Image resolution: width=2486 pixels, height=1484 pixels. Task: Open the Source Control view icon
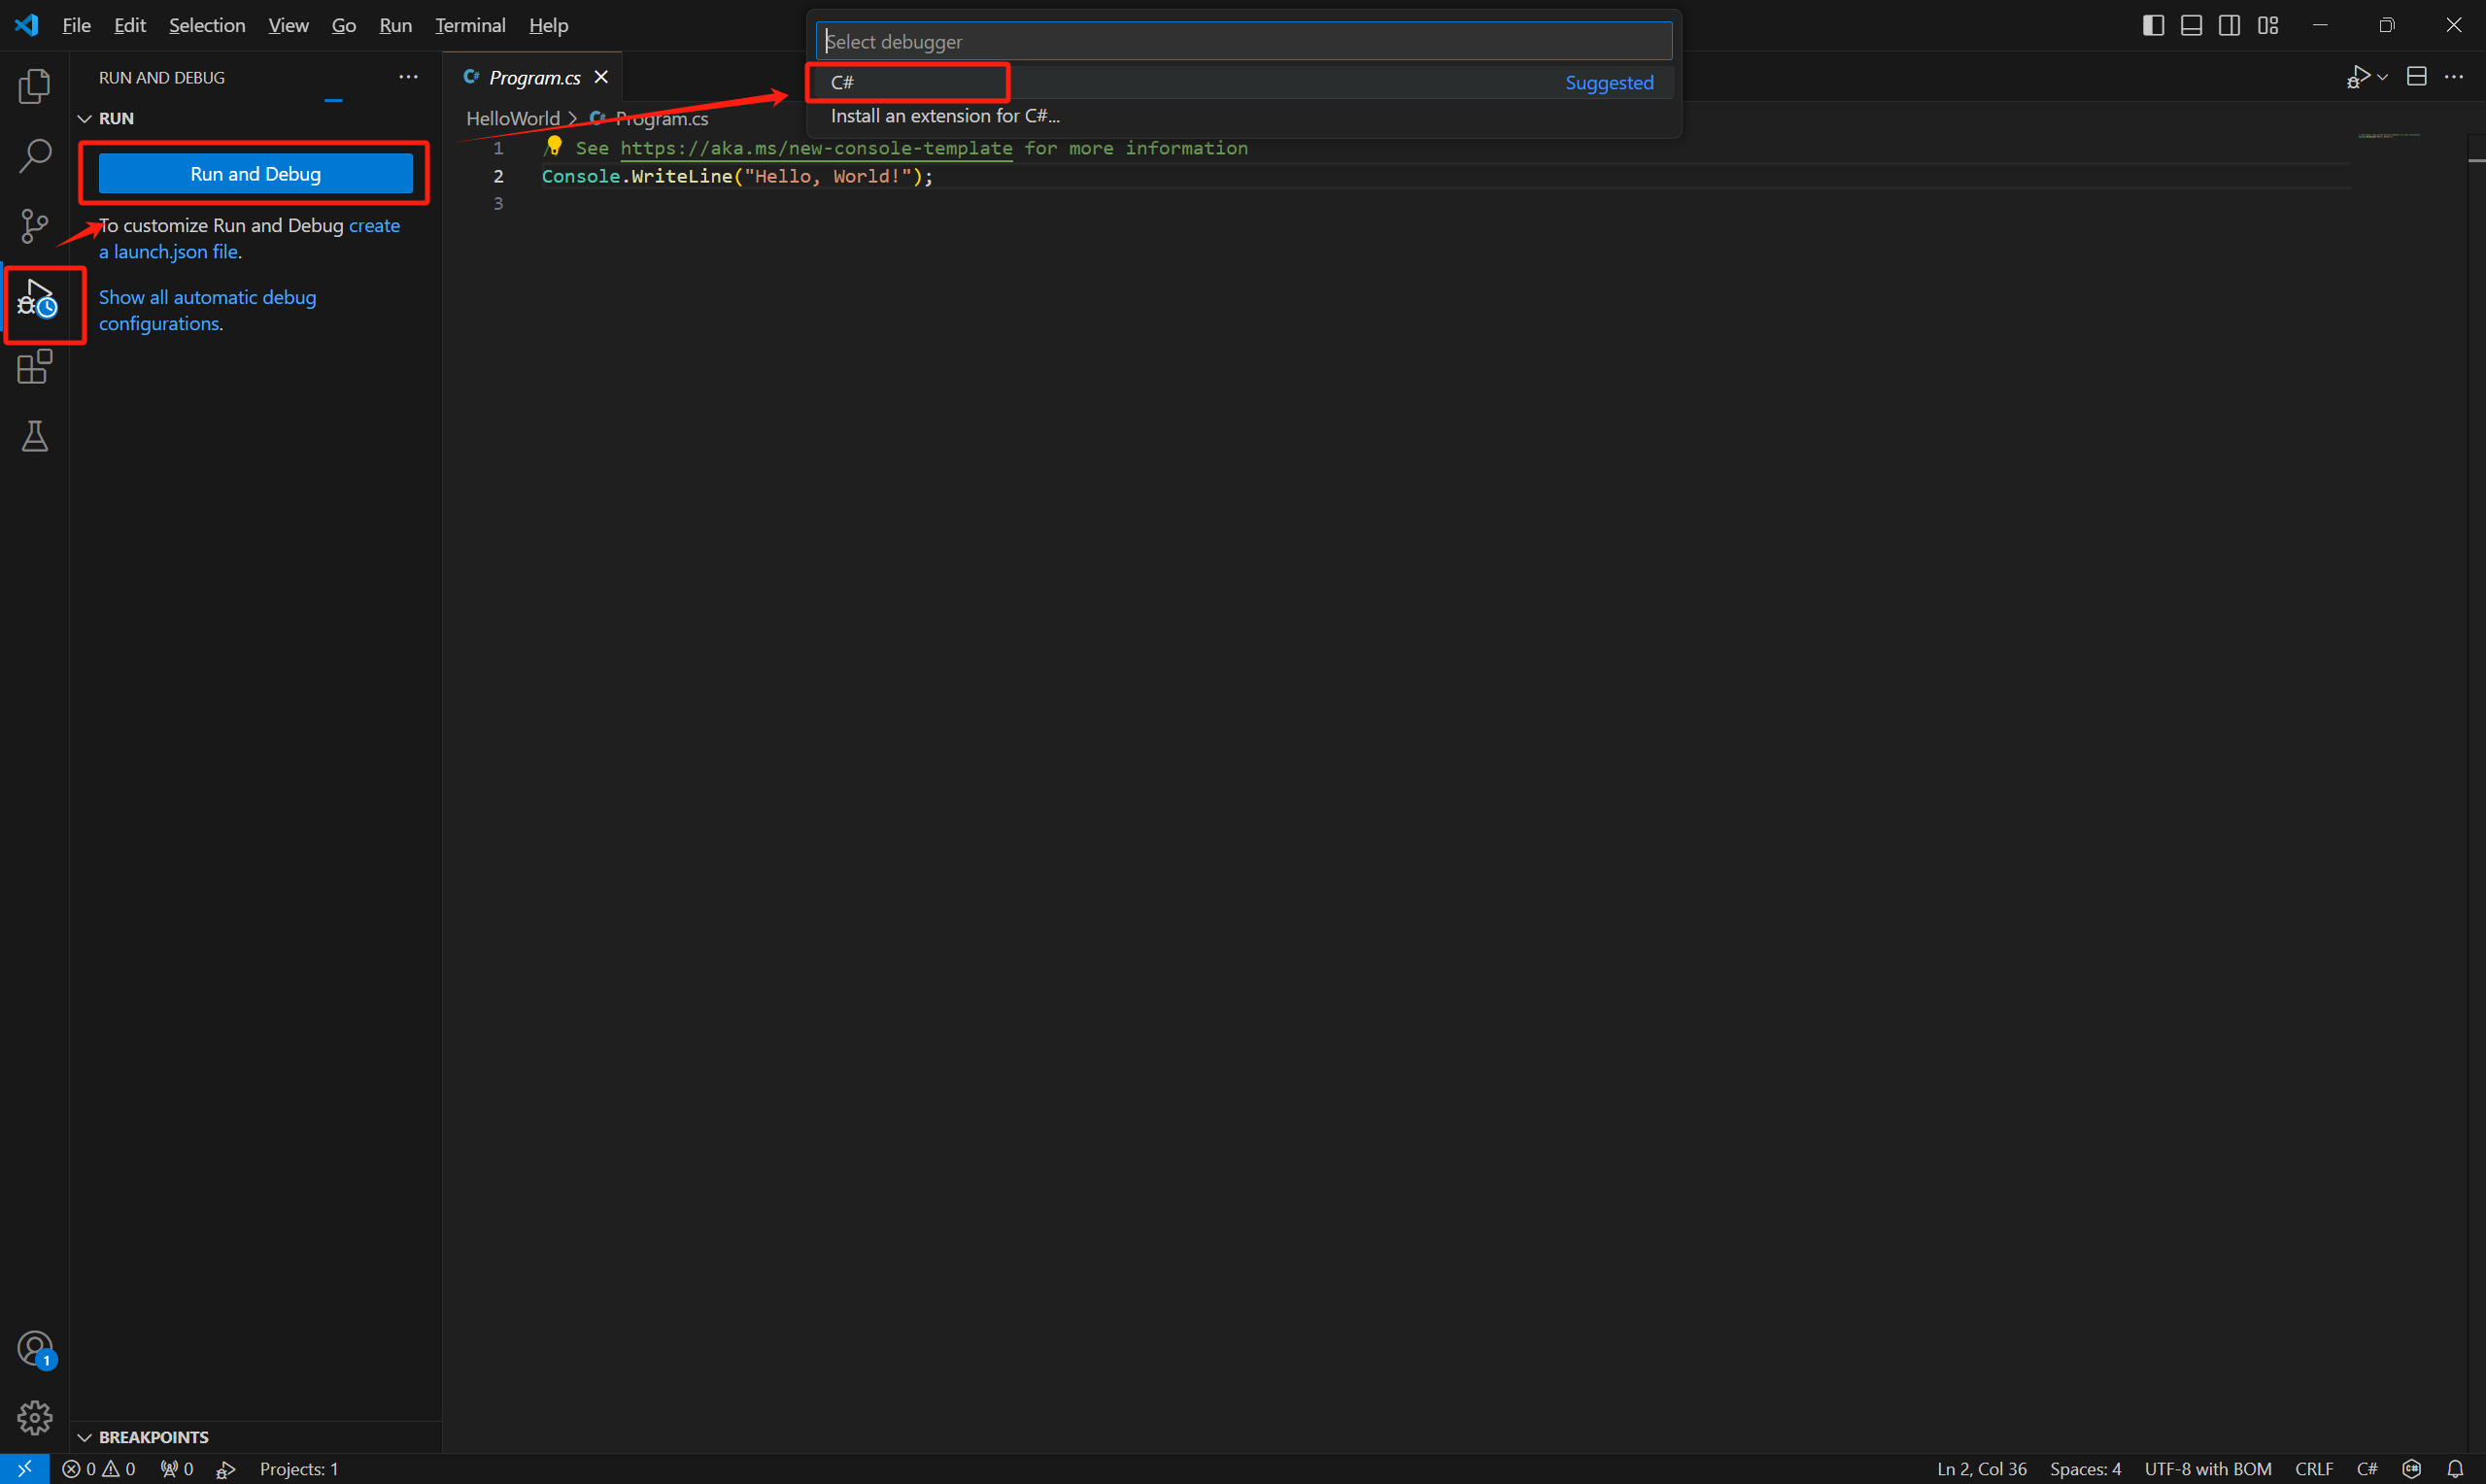tap(34, 226)
